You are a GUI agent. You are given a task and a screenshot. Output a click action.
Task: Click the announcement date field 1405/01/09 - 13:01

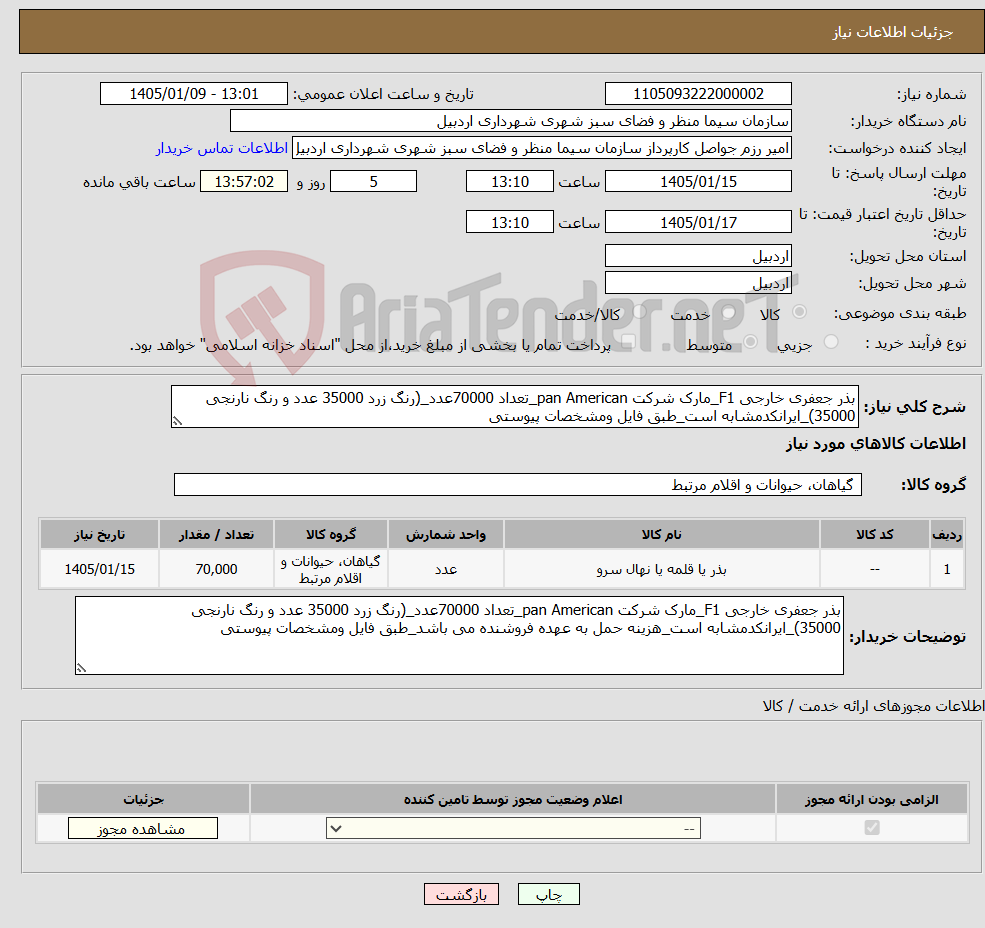(193, 94)
